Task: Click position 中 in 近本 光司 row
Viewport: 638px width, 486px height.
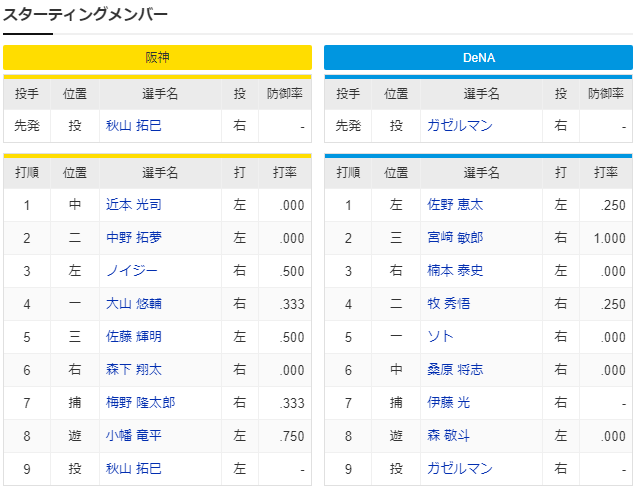Action: [x=75, y=204]
